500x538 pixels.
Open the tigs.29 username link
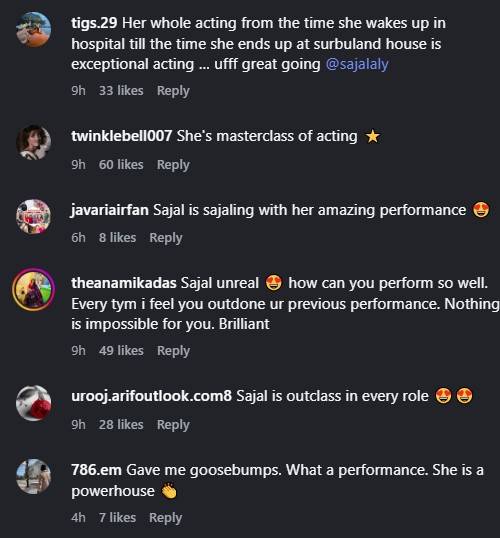tap(94, 23)
